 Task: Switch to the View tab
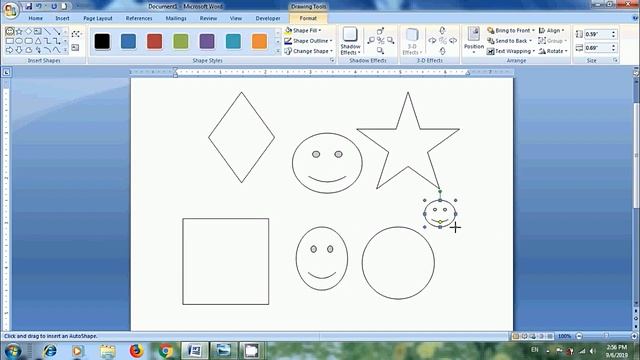[236, 18]
